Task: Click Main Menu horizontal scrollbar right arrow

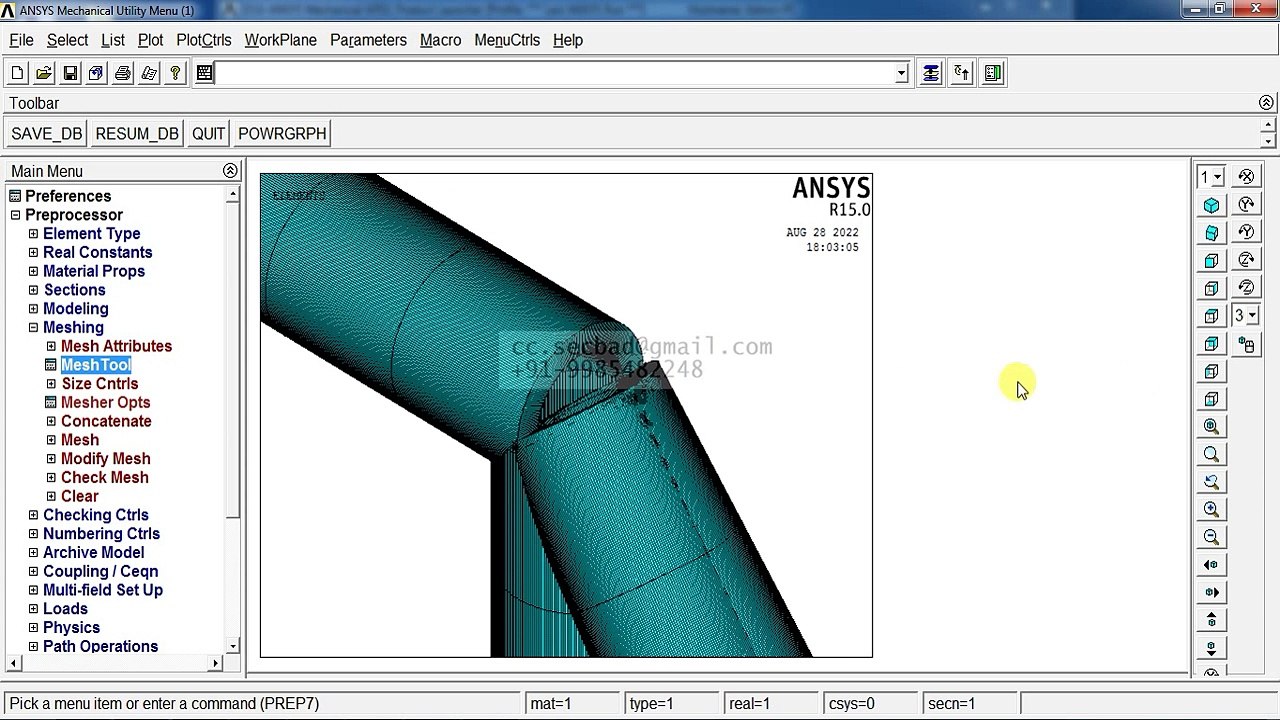Action: coord(216,663)
